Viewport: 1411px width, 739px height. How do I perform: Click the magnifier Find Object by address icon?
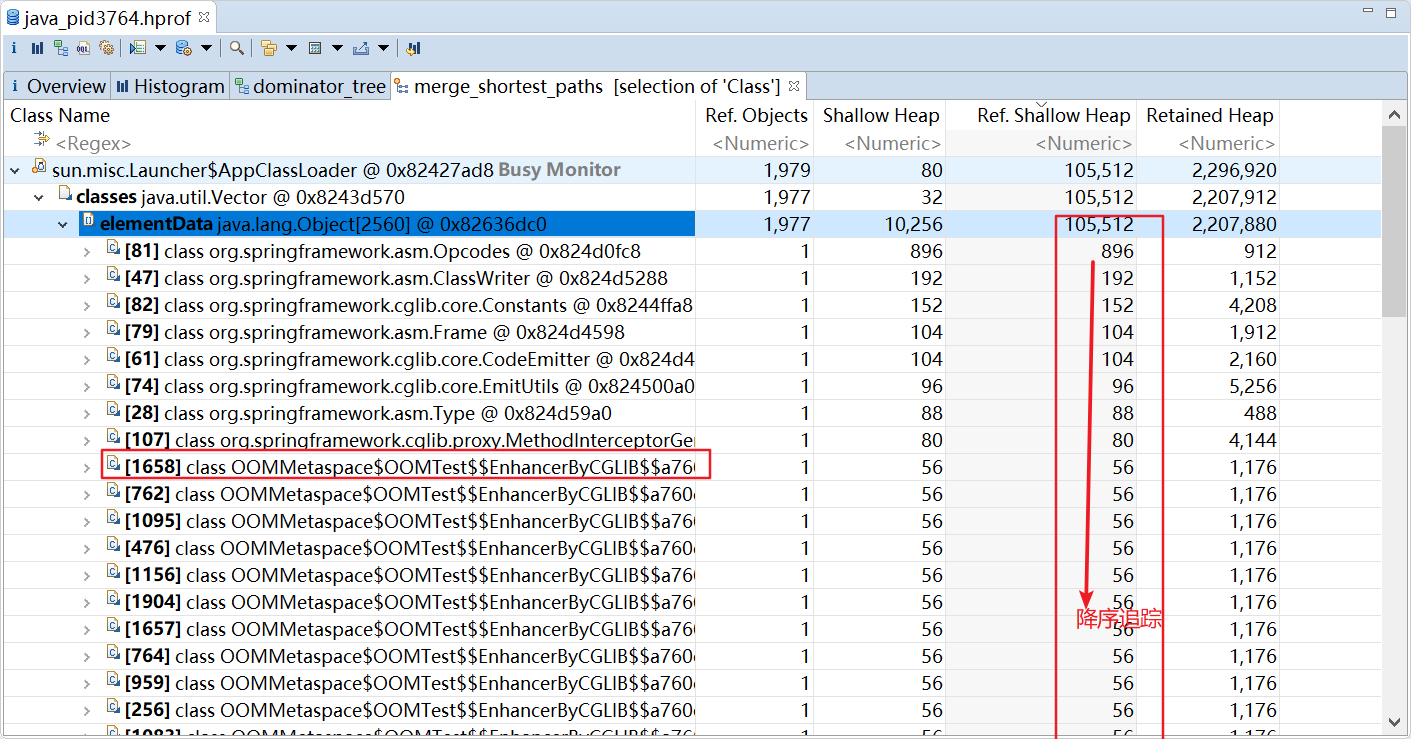point(236,47)
